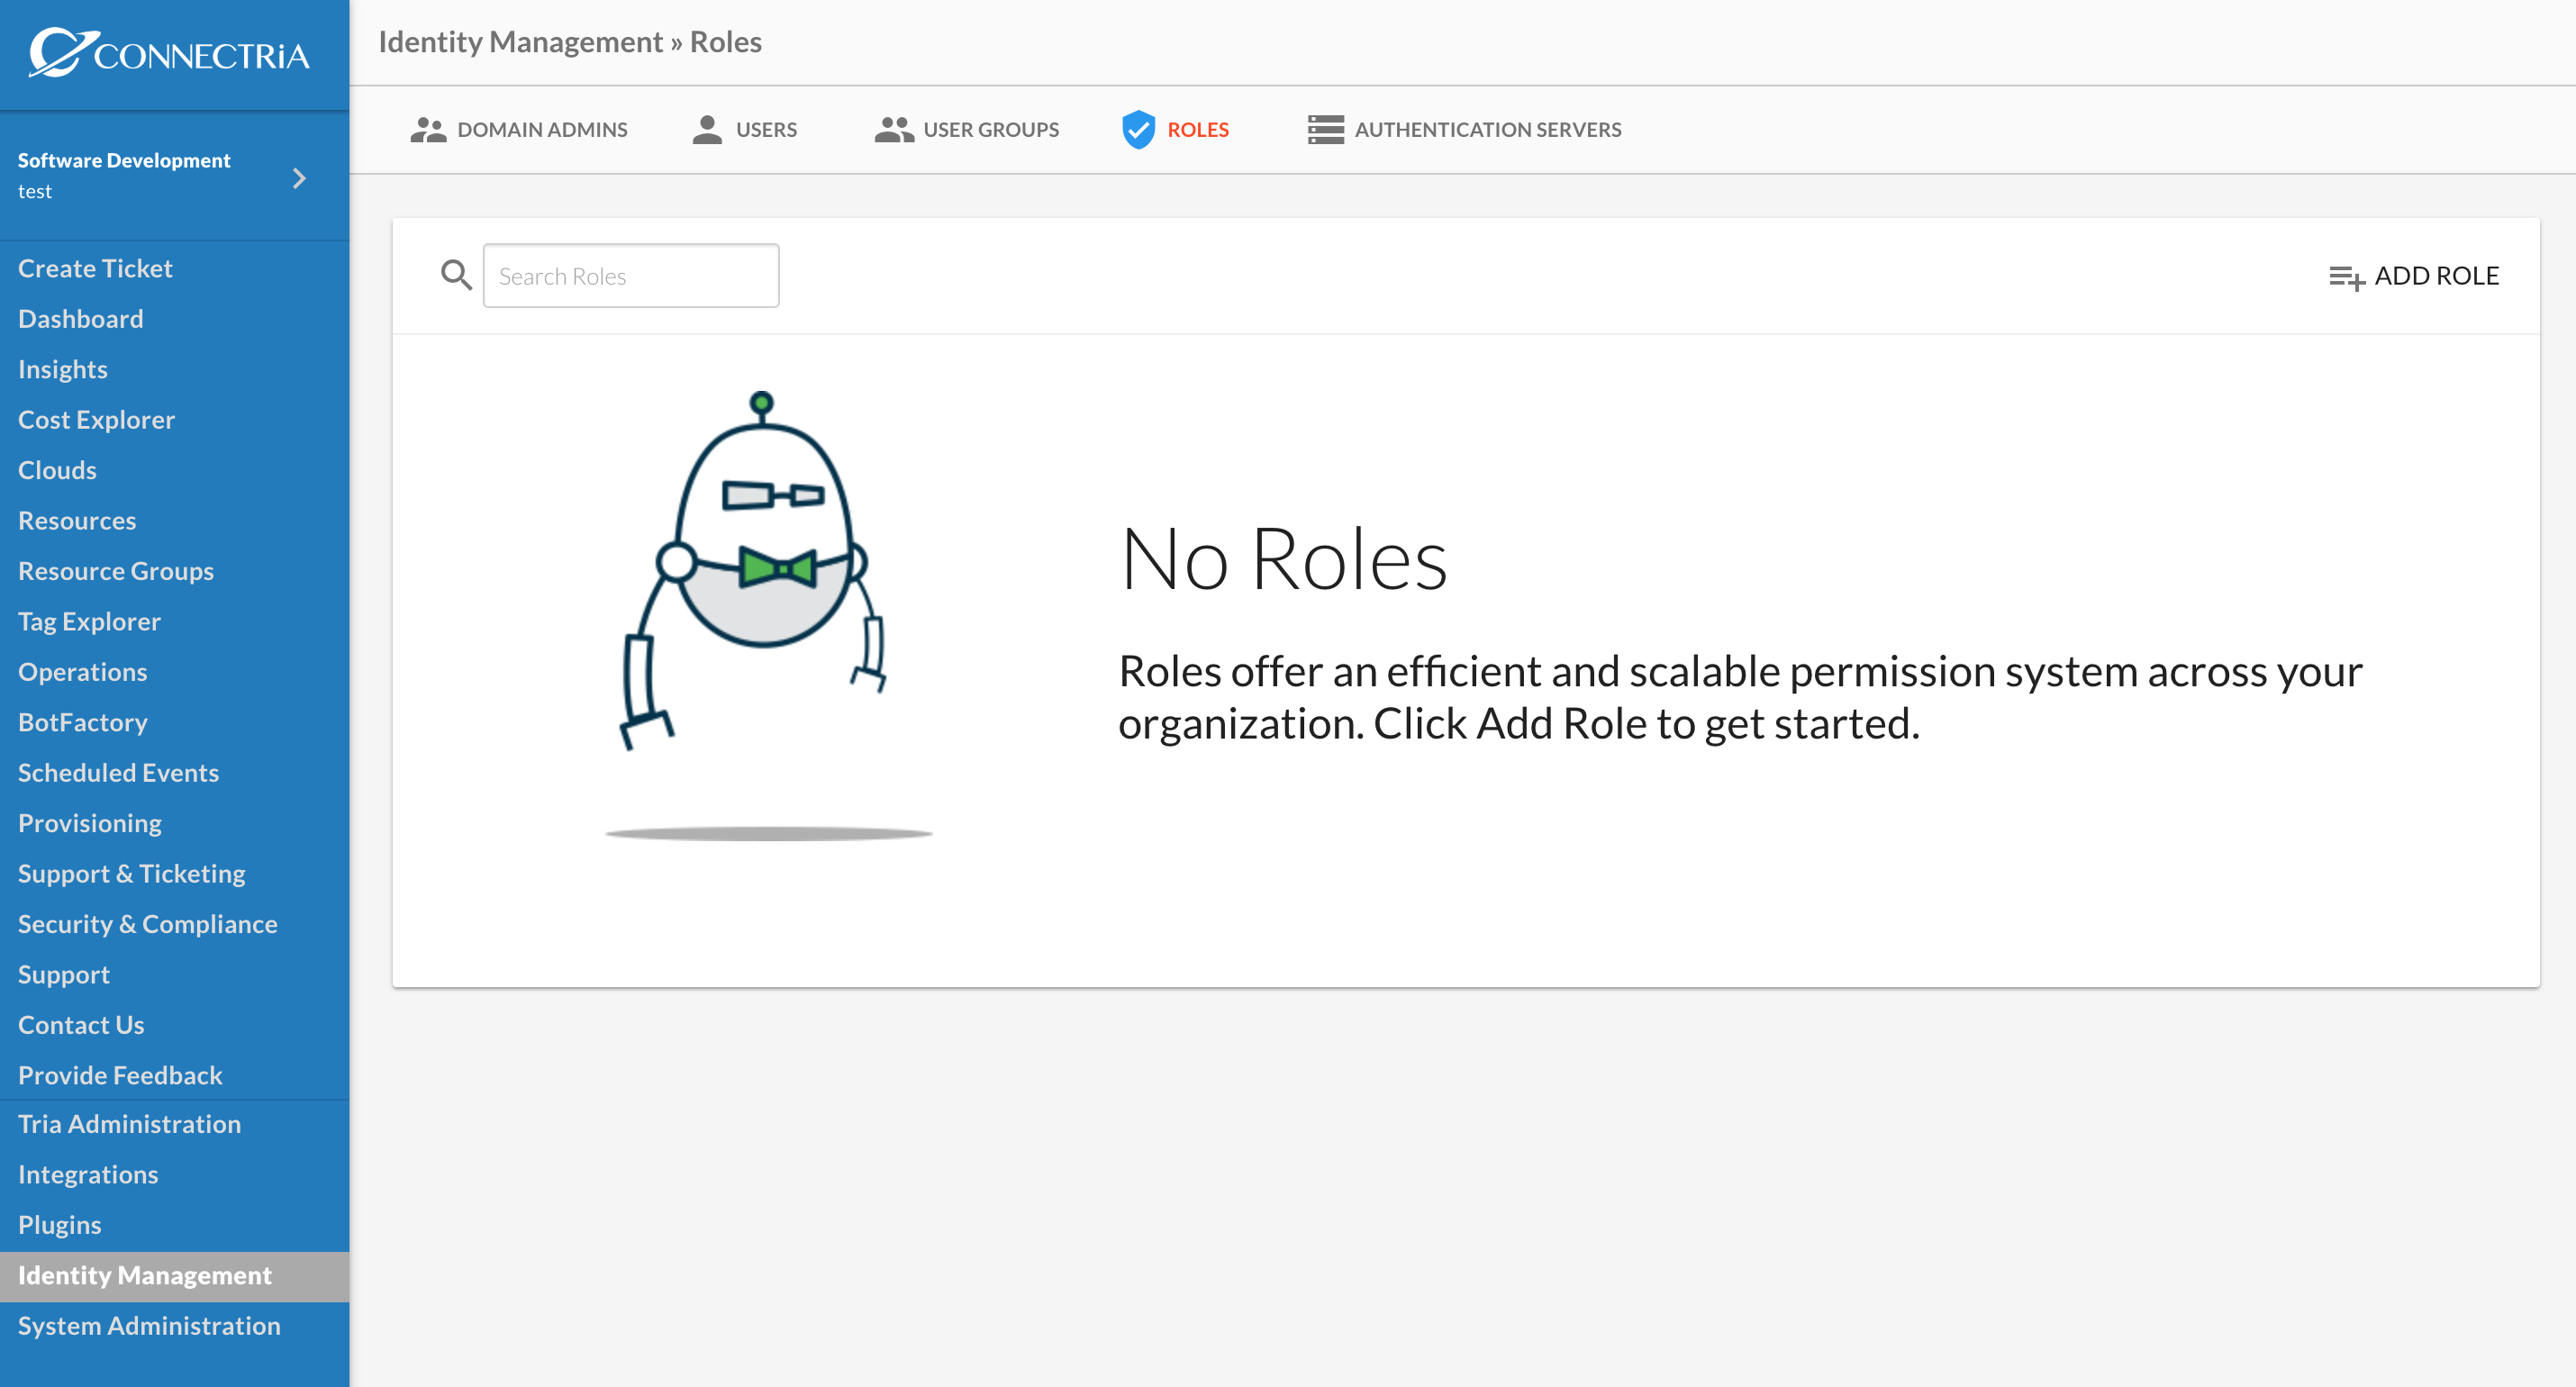Open Tria Administration
The height and width of the screenshot is (1387, 2576).
pos(129,1124)
